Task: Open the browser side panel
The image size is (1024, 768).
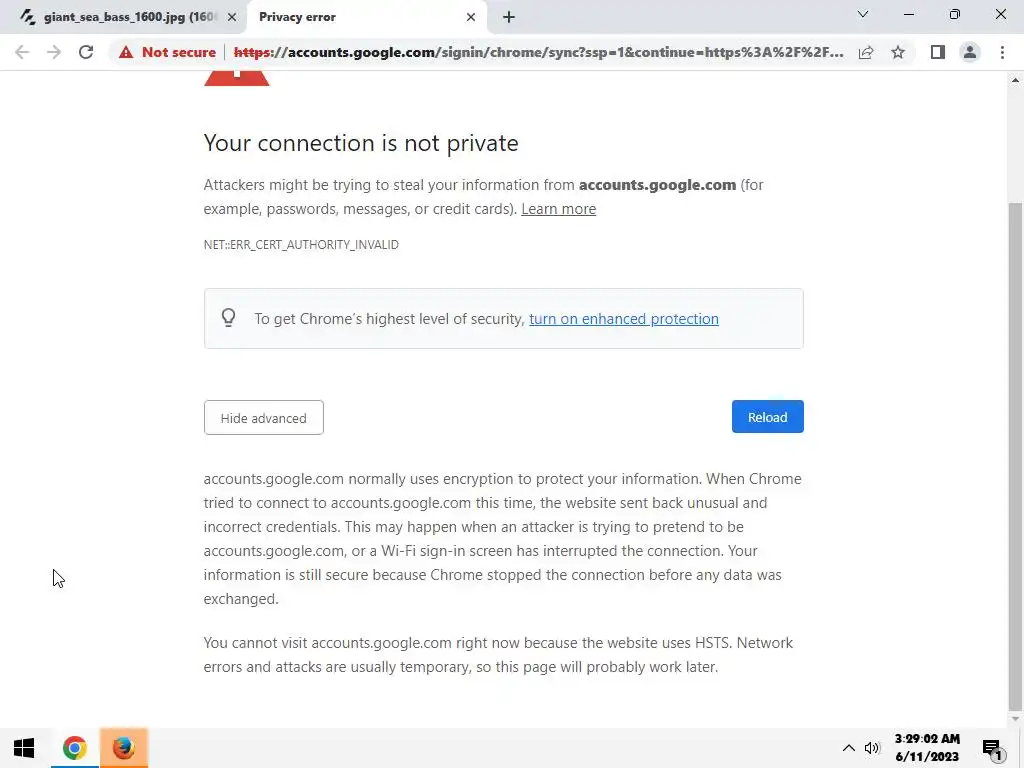Action: point(937,52)
